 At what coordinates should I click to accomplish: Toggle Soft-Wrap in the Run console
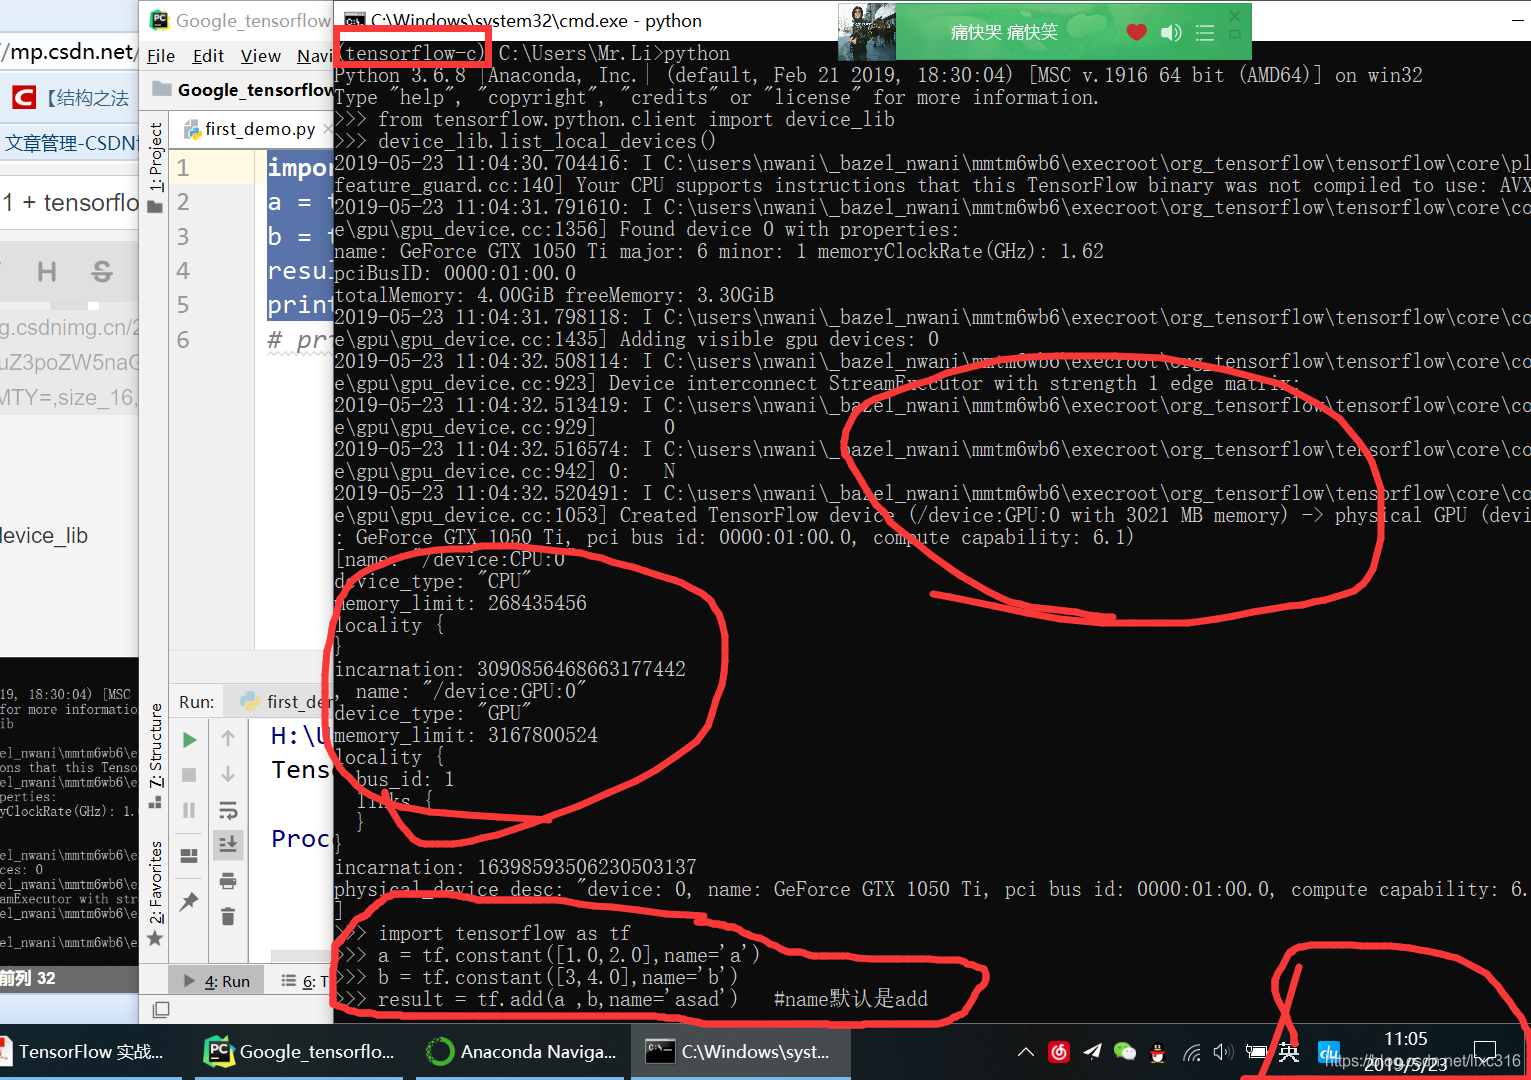click(228, 810)
